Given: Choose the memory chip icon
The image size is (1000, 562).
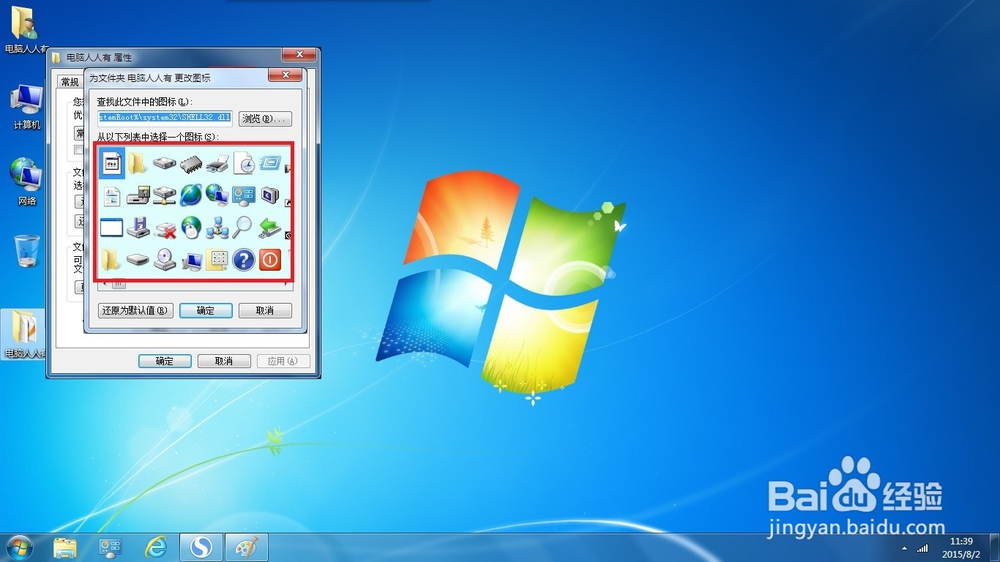Looking at the screenshot, I should click(191, 165).
